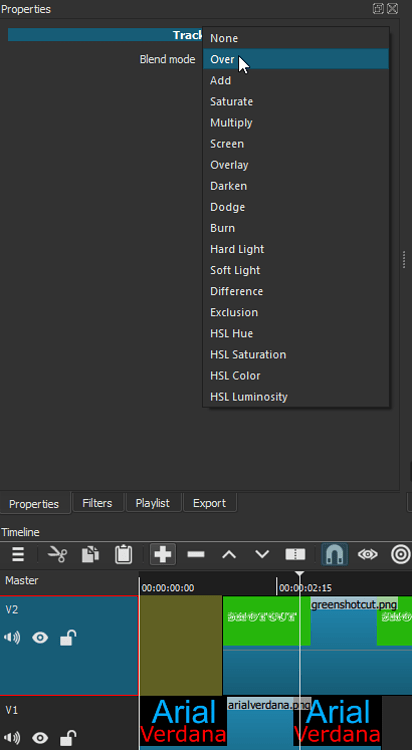
Task: Select Screen blend mode
Action: click(x=296, y=143)
